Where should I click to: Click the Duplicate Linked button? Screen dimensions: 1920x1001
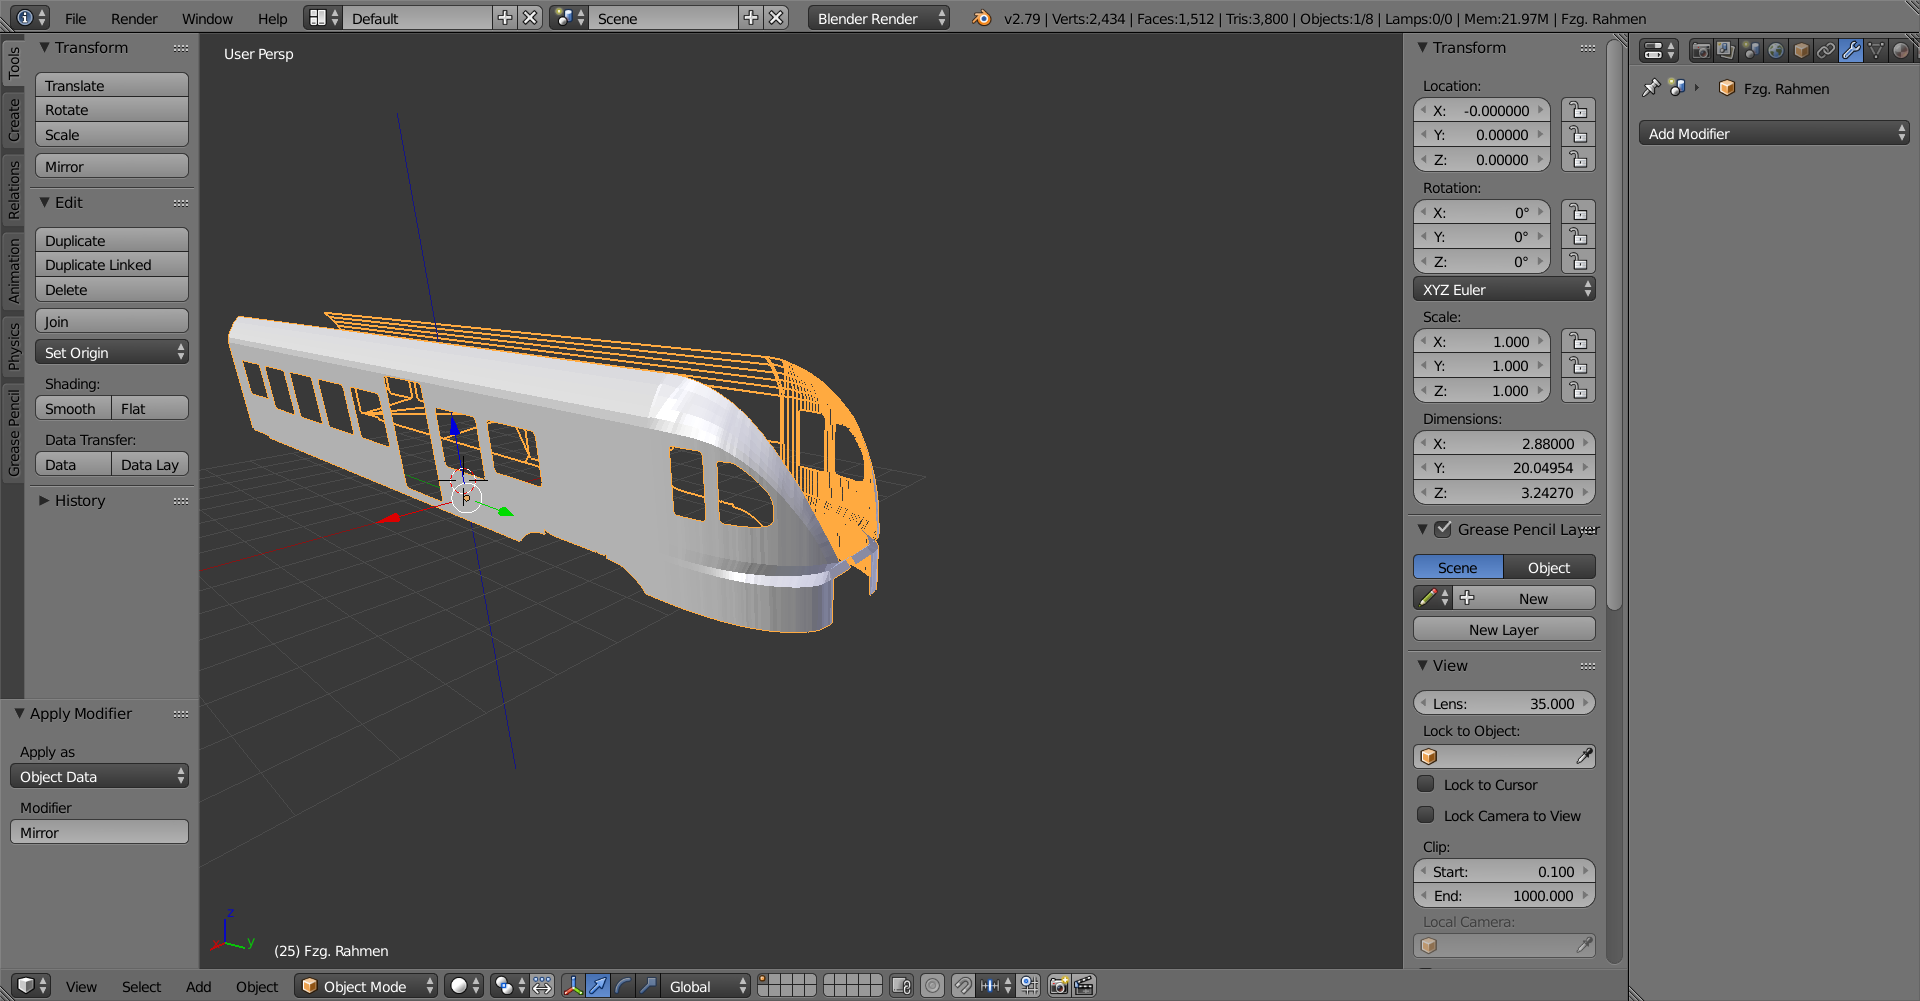[x=111, y=265]
